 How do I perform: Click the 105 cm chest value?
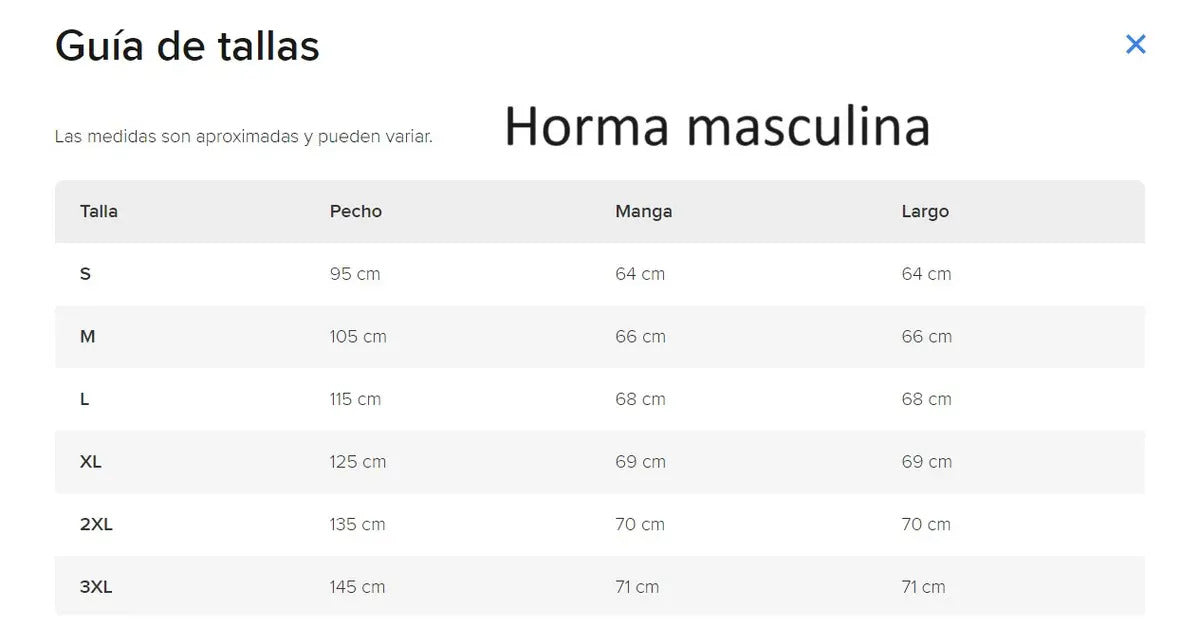(358, 337)
